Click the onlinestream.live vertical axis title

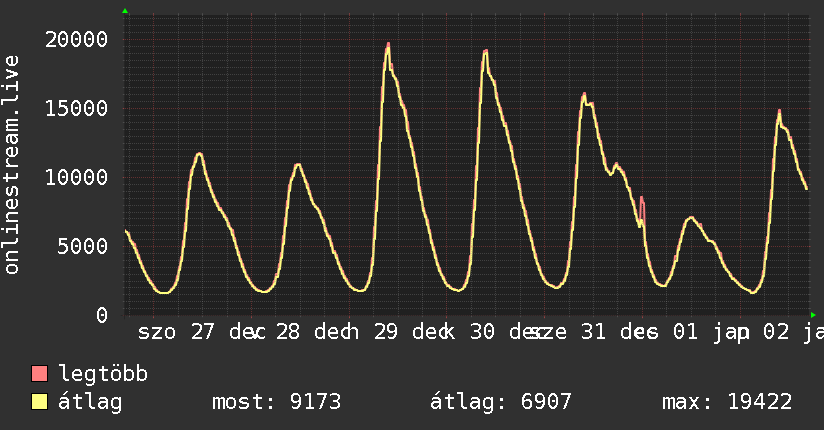pos(12,165)
